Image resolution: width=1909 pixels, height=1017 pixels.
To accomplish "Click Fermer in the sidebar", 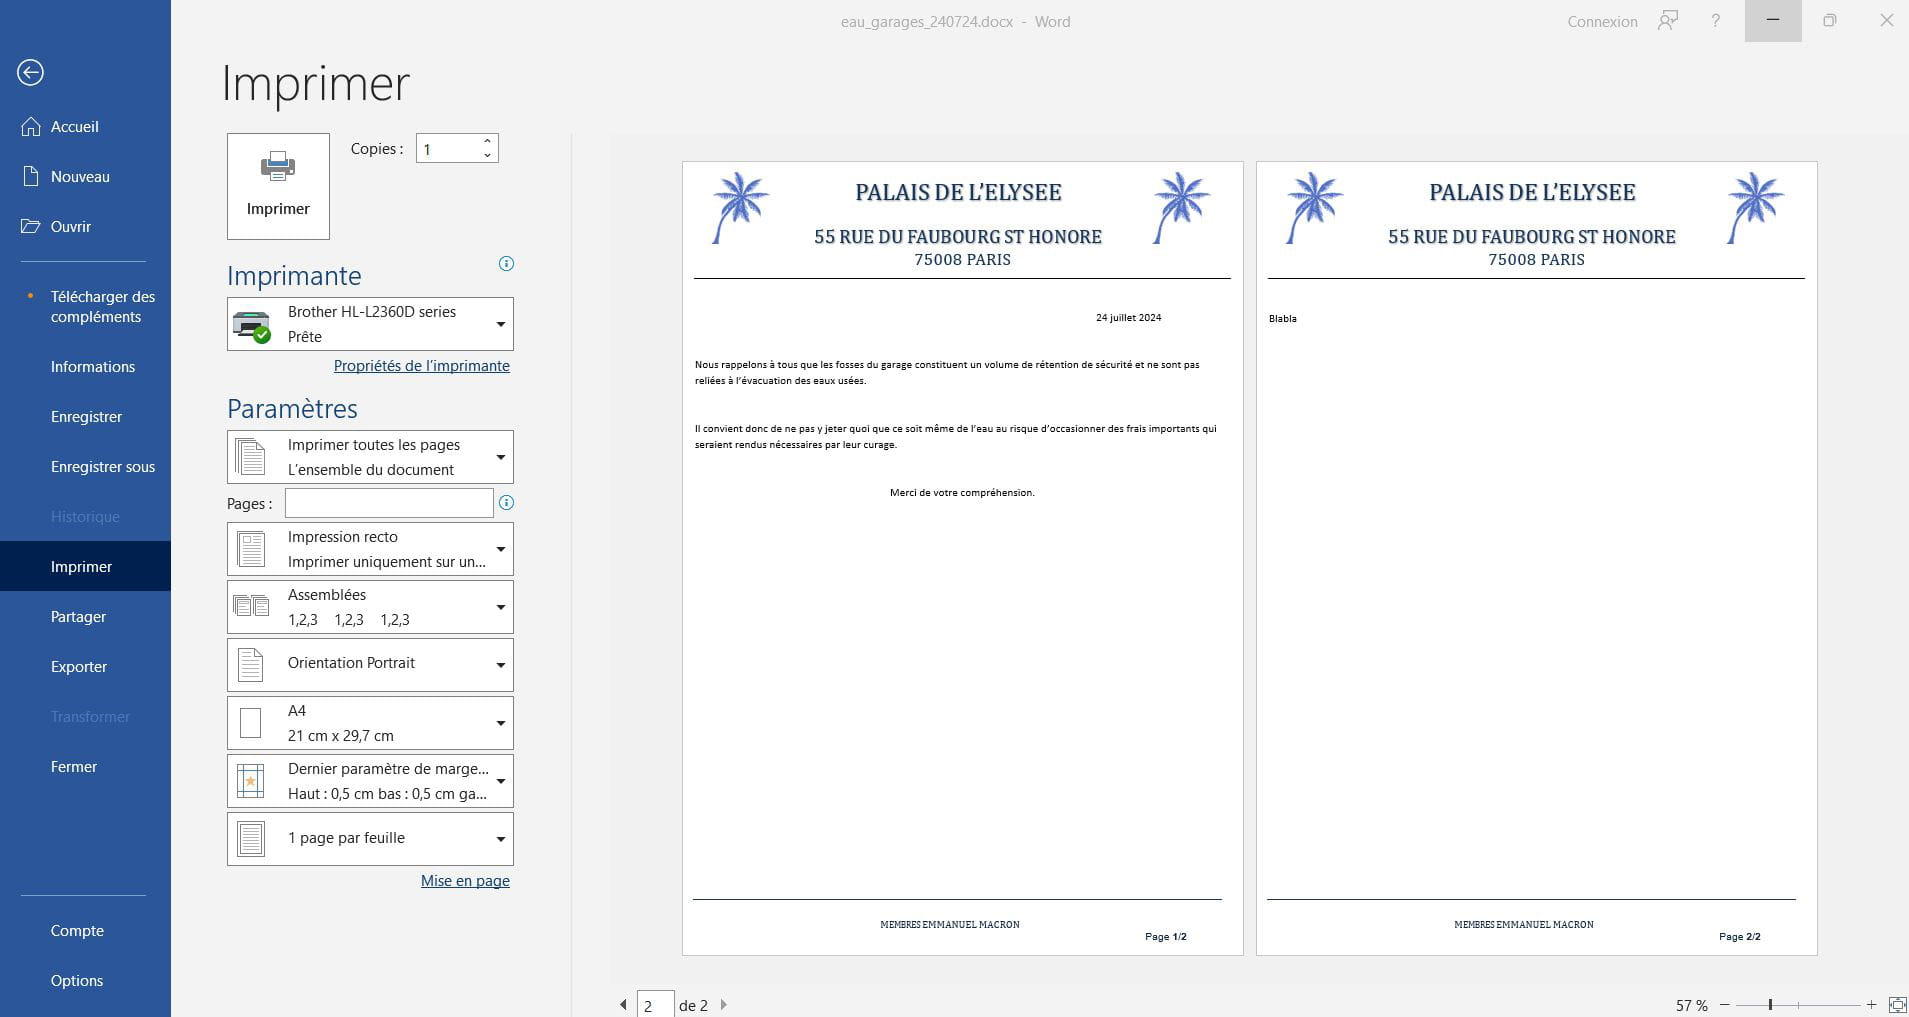I will pos(85,767).
